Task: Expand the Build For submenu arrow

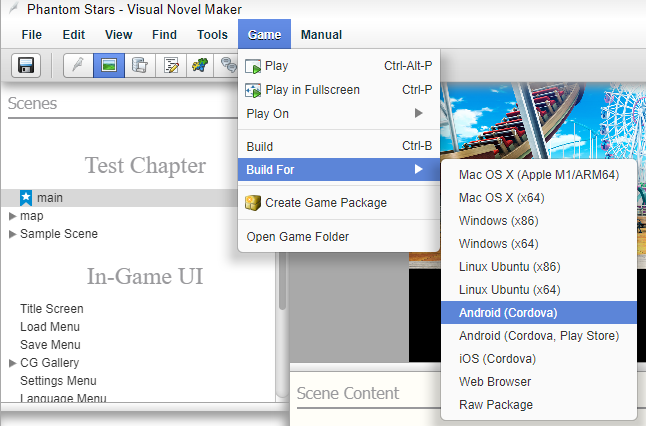Action: [419, 169]
